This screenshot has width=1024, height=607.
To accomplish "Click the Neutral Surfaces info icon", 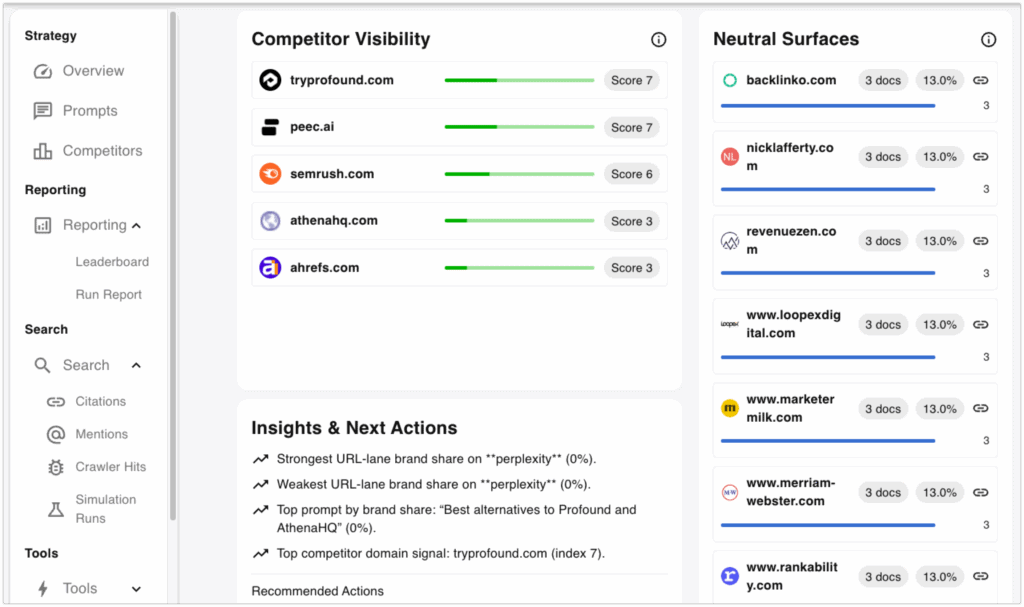I will coord(988,40).
